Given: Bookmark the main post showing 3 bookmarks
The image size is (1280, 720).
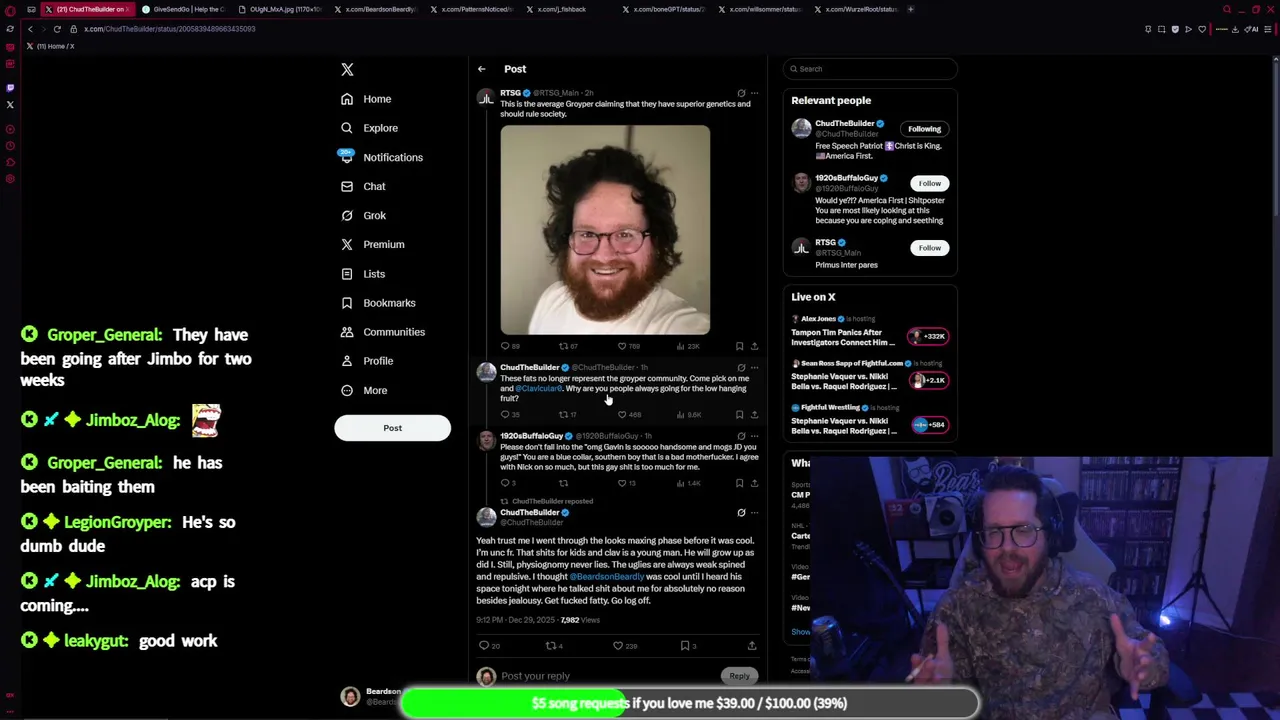Looking at the screenshot, I should [x=688, y=646].
